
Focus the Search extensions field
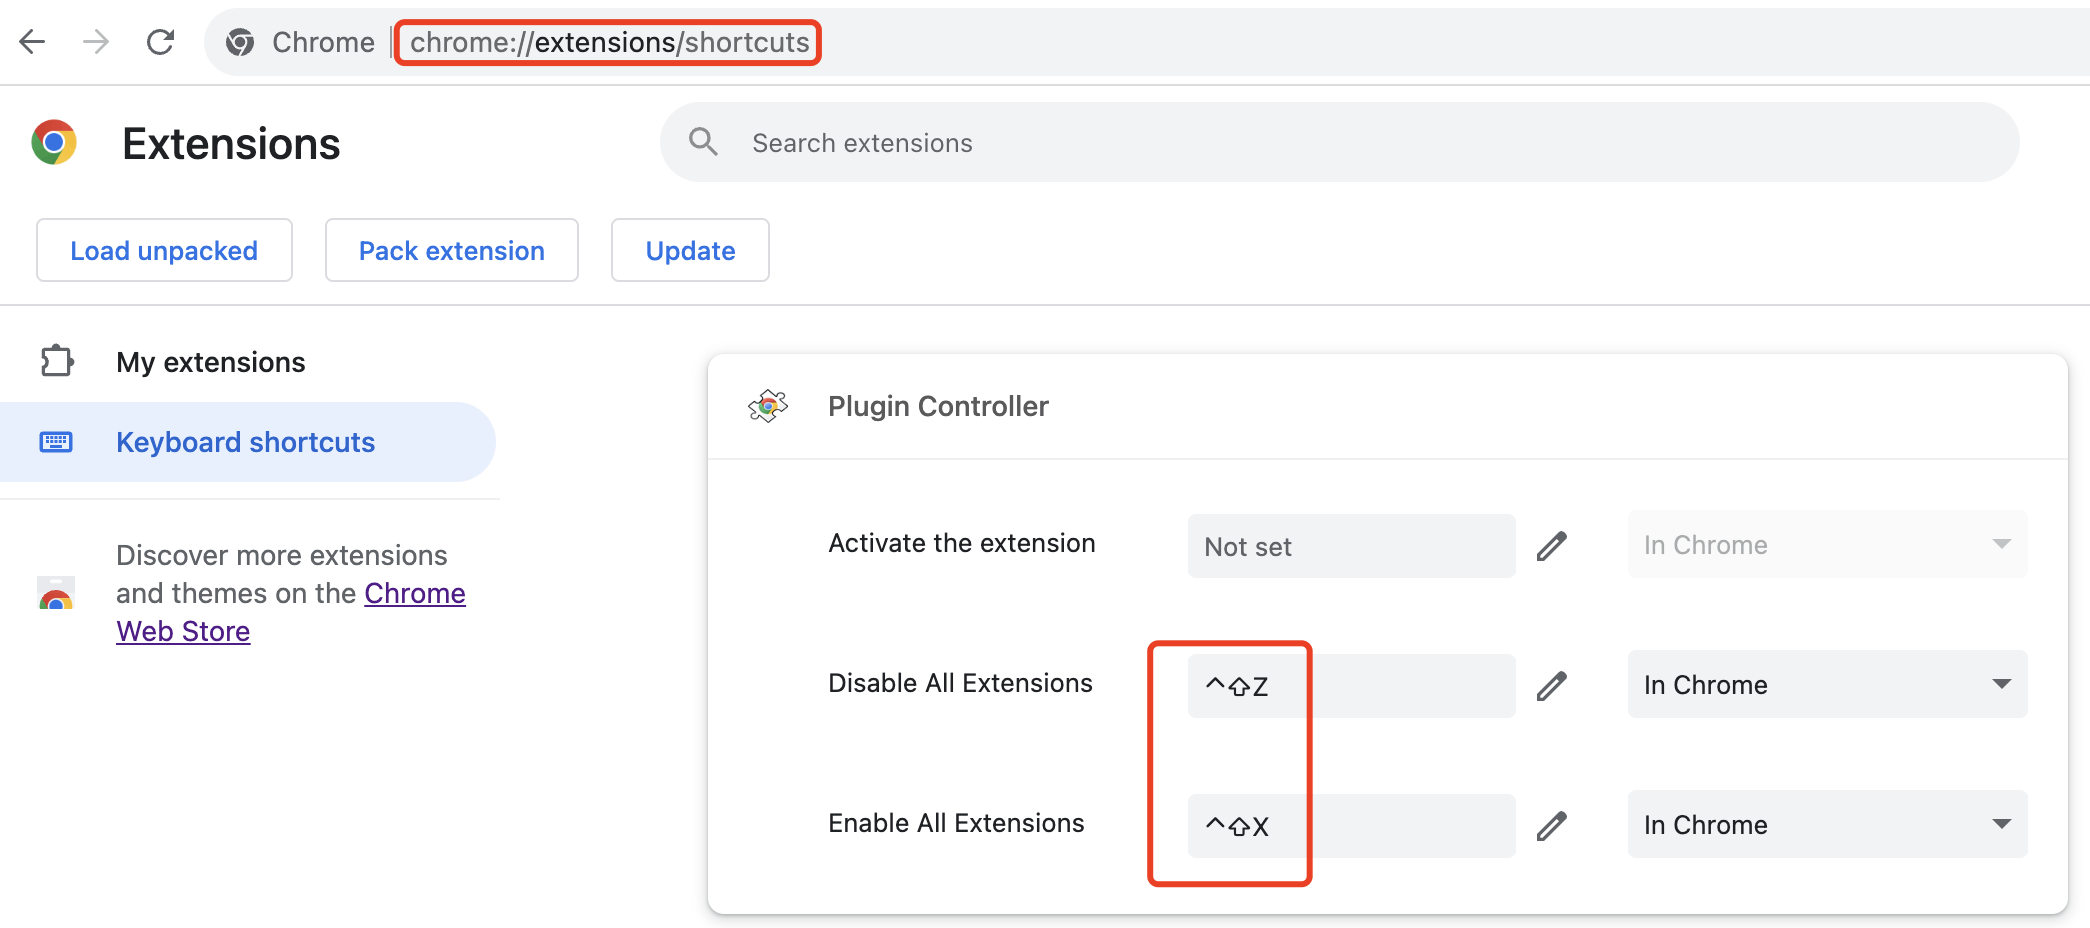1360,143
